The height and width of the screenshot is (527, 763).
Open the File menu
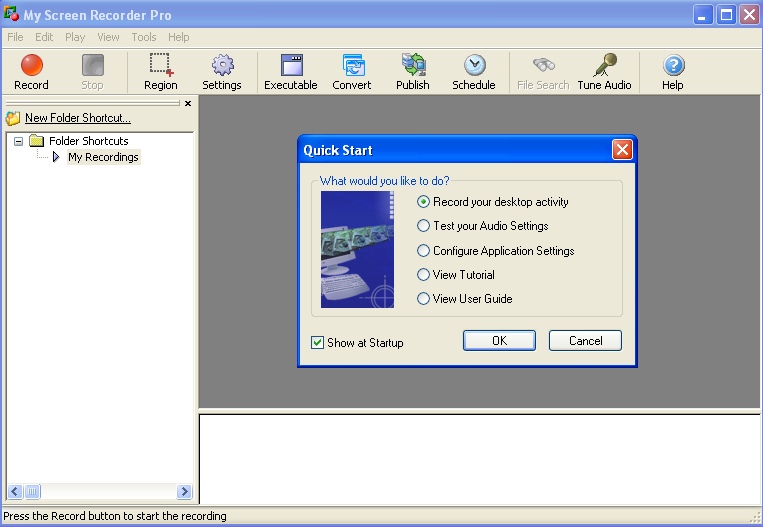tap(15, 37)
